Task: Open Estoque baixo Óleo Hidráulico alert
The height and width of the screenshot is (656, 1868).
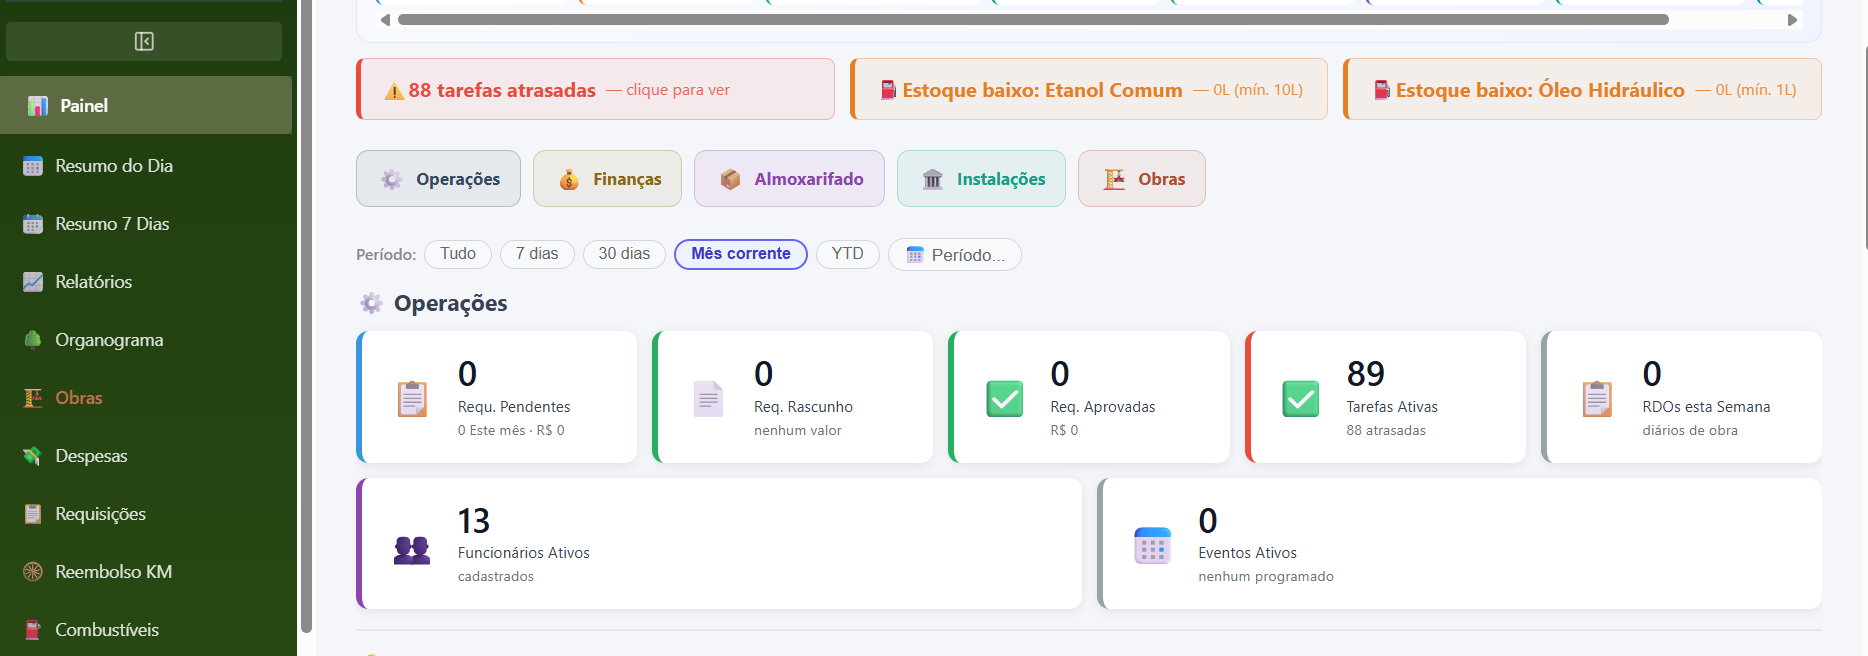Action: coord(1582,89)
